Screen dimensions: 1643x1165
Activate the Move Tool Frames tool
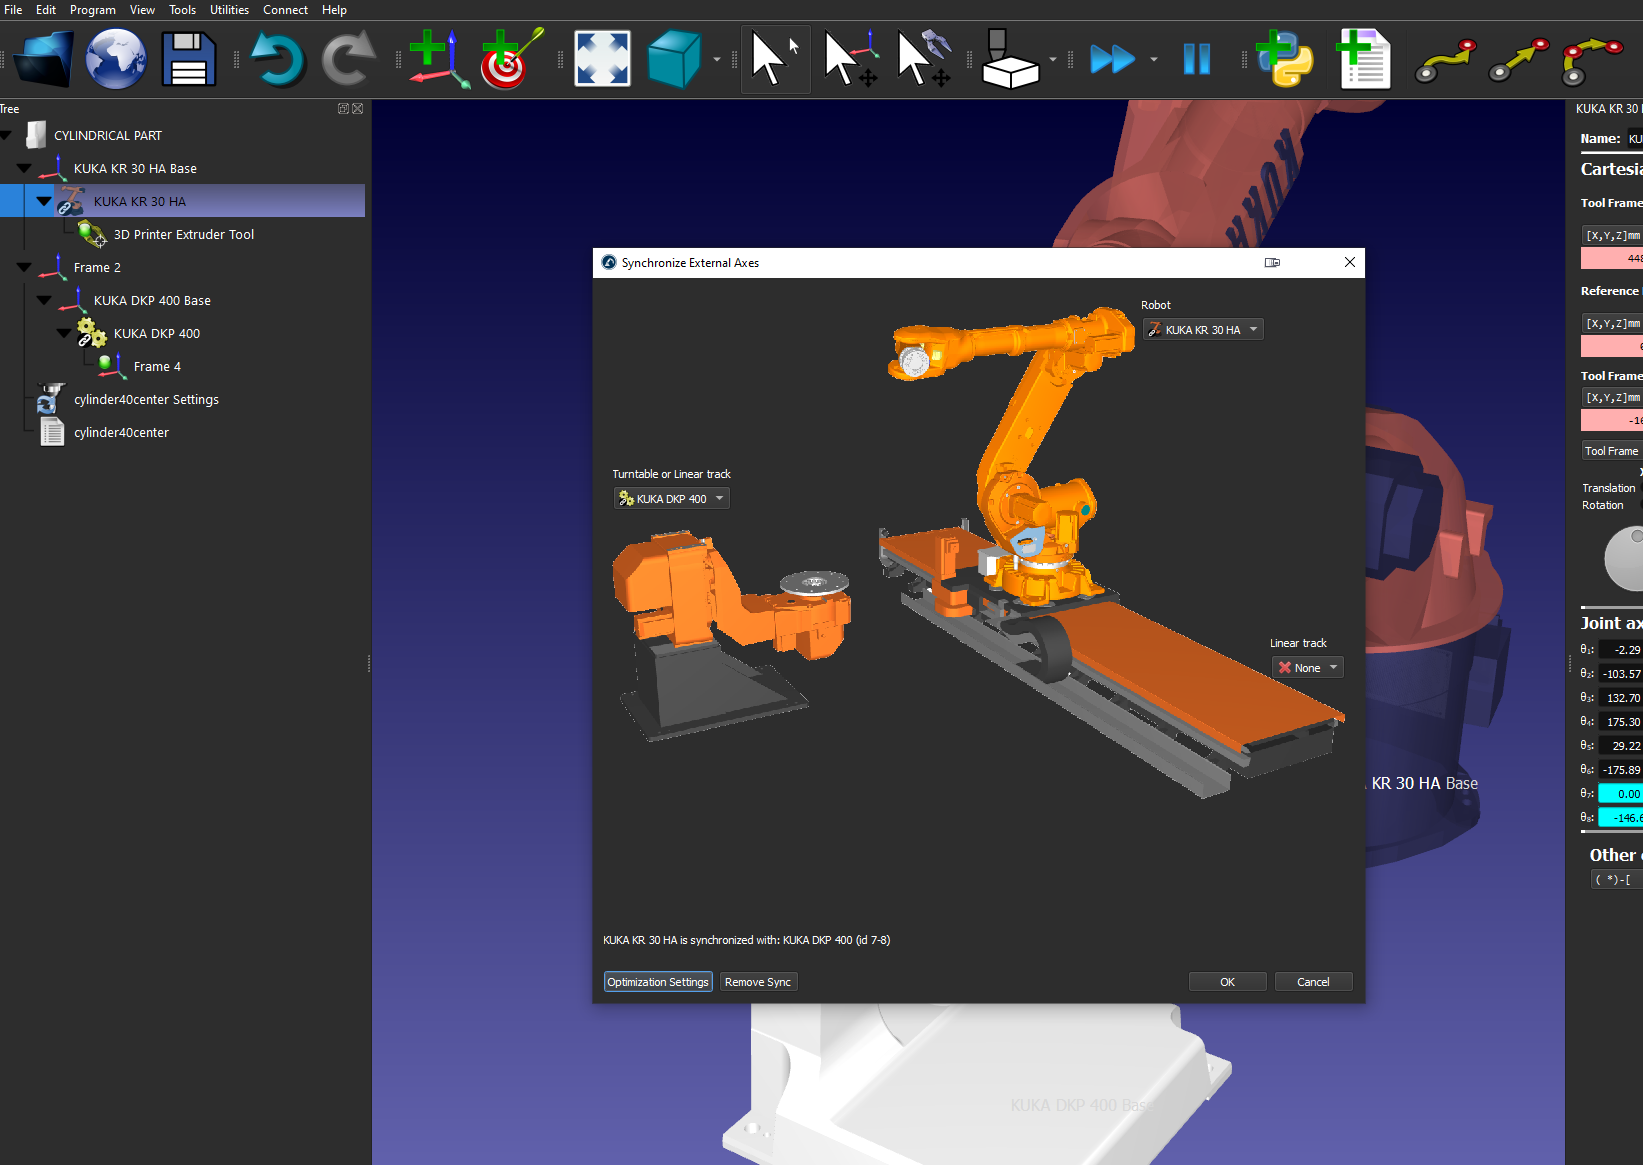click(924, 59)
